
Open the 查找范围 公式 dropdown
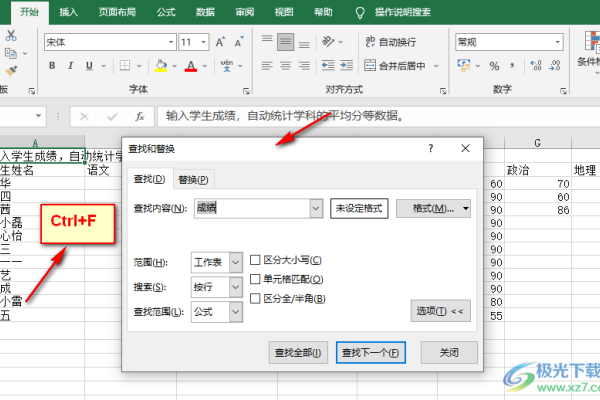click(236, 312)
